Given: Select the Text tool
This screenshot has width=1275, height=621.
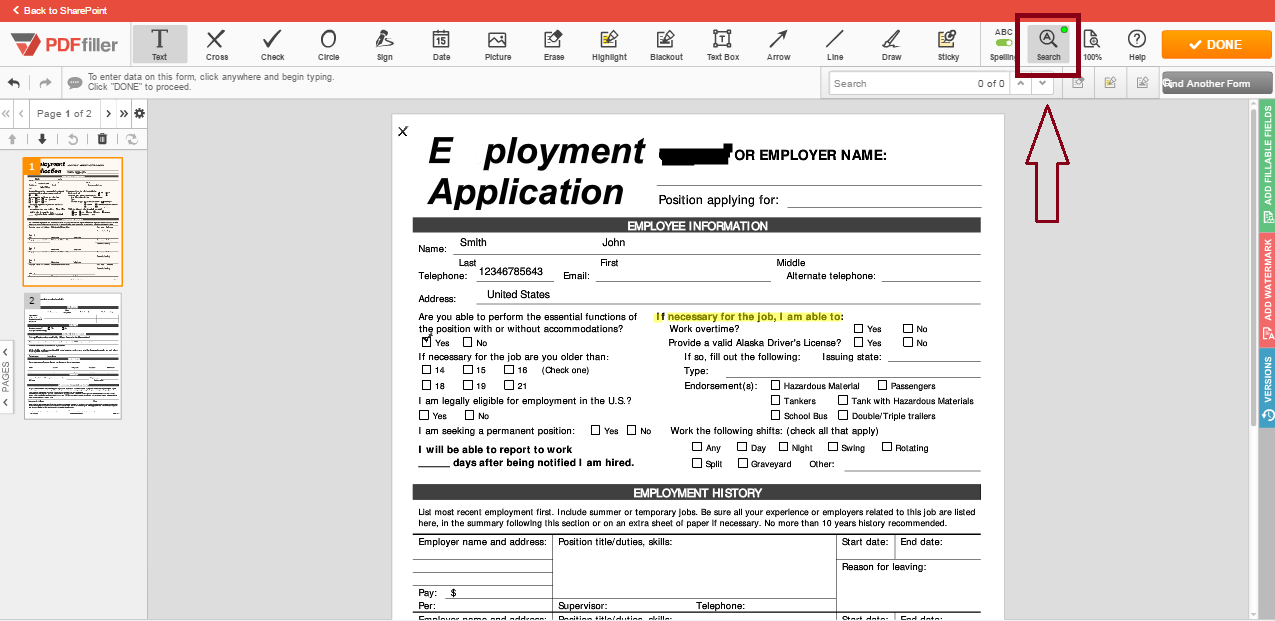Looking at the screenshot, I should pyautogui.click(x=159, y=45).
